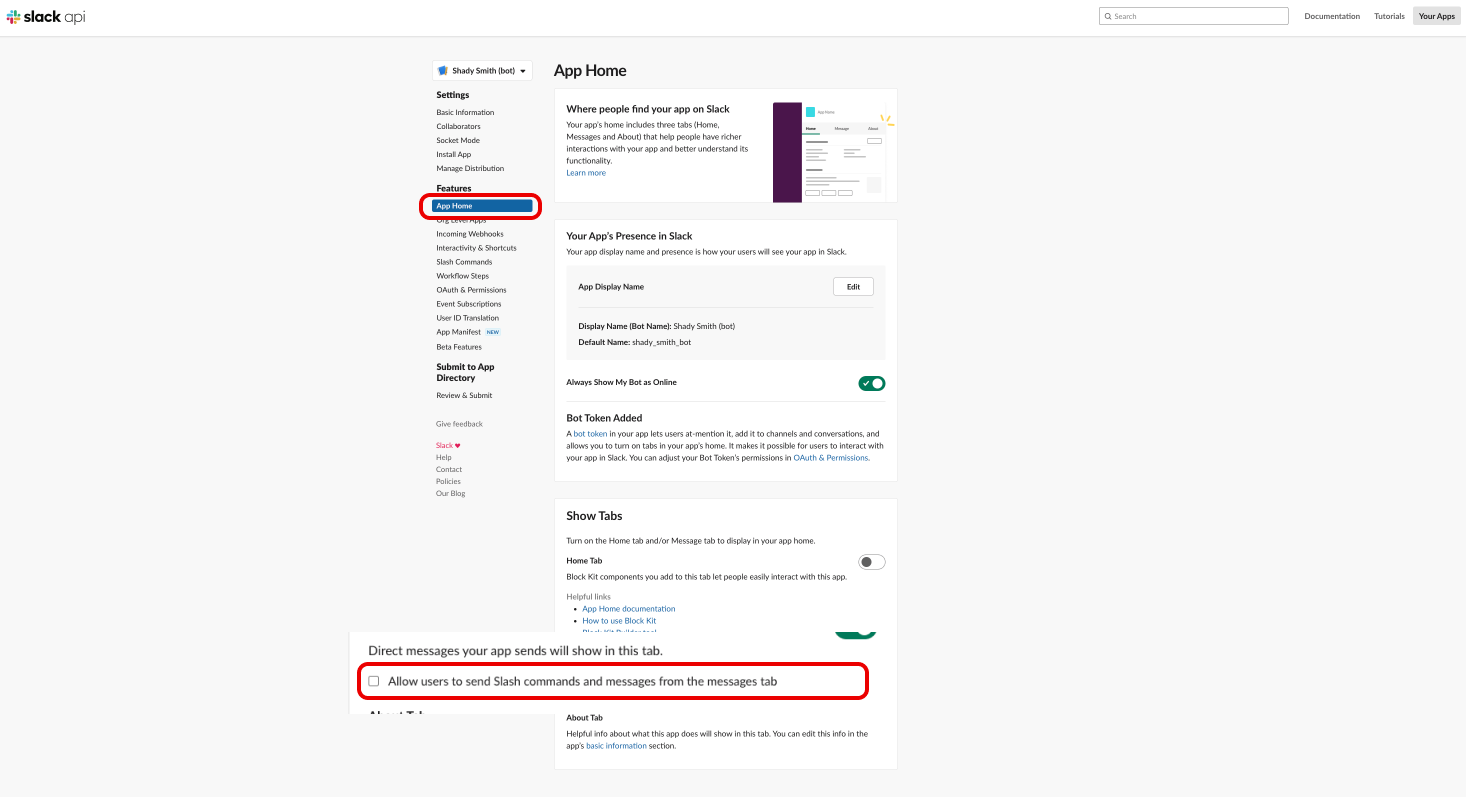The width and height of the screenshot is (1466, 797).
Task: Click the 'Show Tabs' heading
Action: point(594,516)
